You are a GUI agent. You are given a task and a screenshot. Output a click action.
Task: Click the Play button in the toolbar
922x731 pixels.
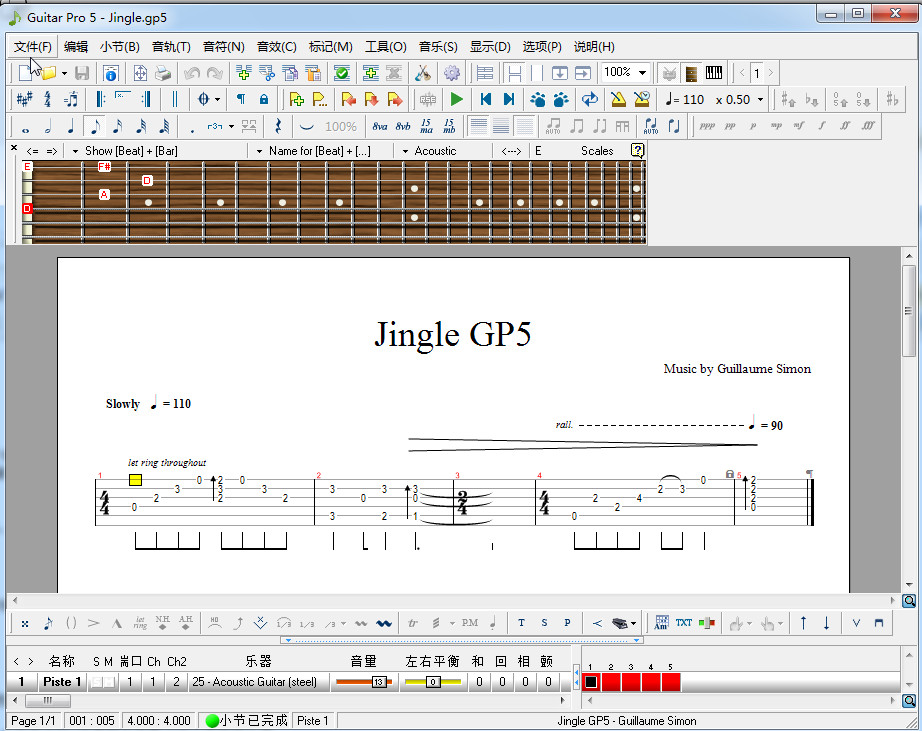click(456, 99)
